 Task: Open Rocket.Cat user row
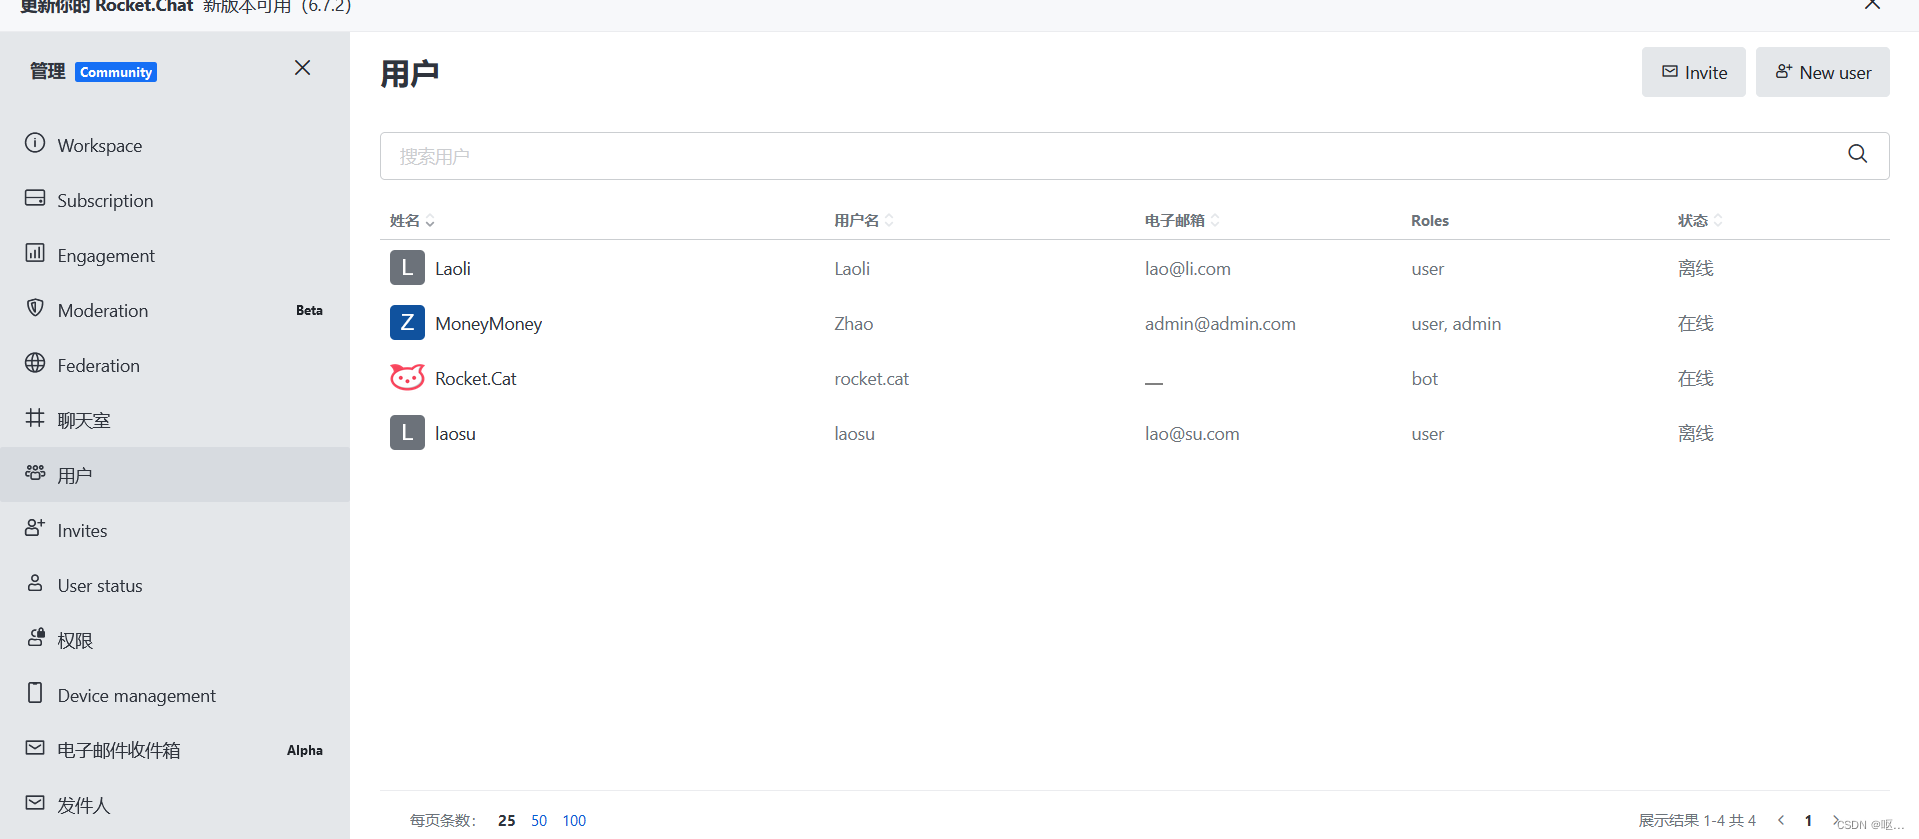[x=1135, y=378]
